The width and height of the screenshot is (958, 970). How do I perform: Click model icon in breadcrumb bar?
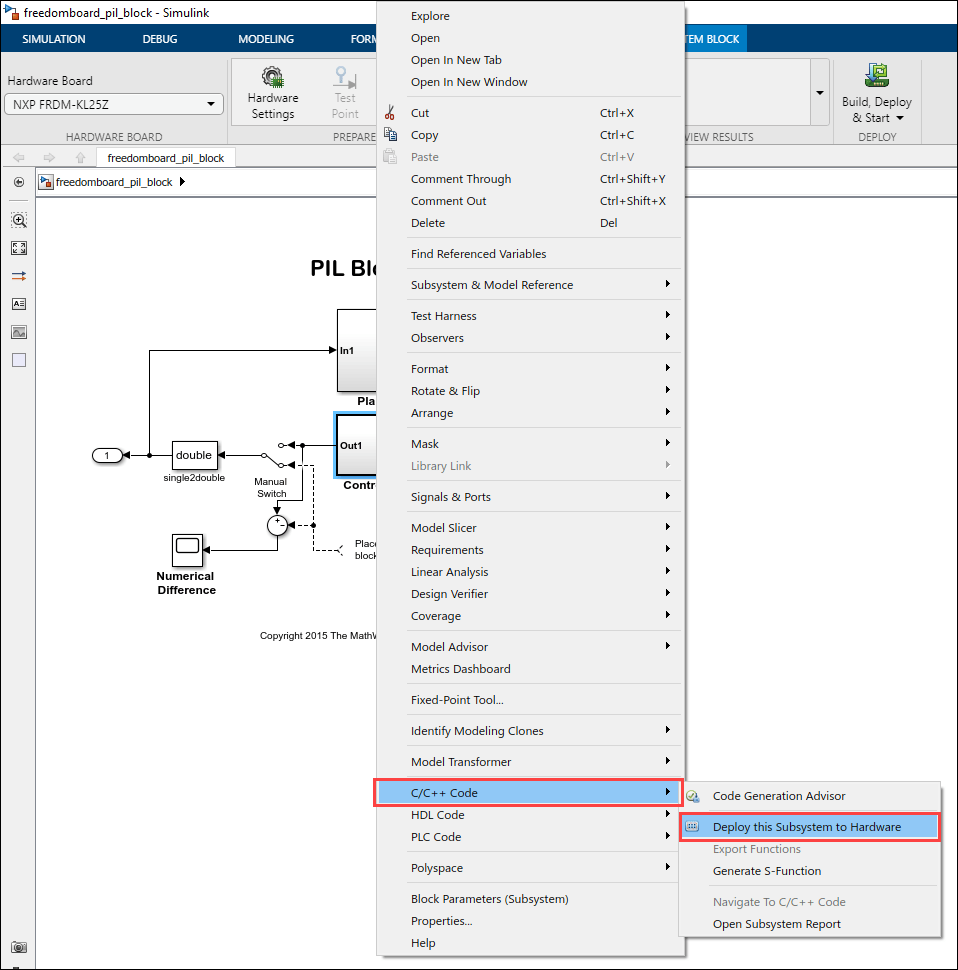click(x=46, y=182)
